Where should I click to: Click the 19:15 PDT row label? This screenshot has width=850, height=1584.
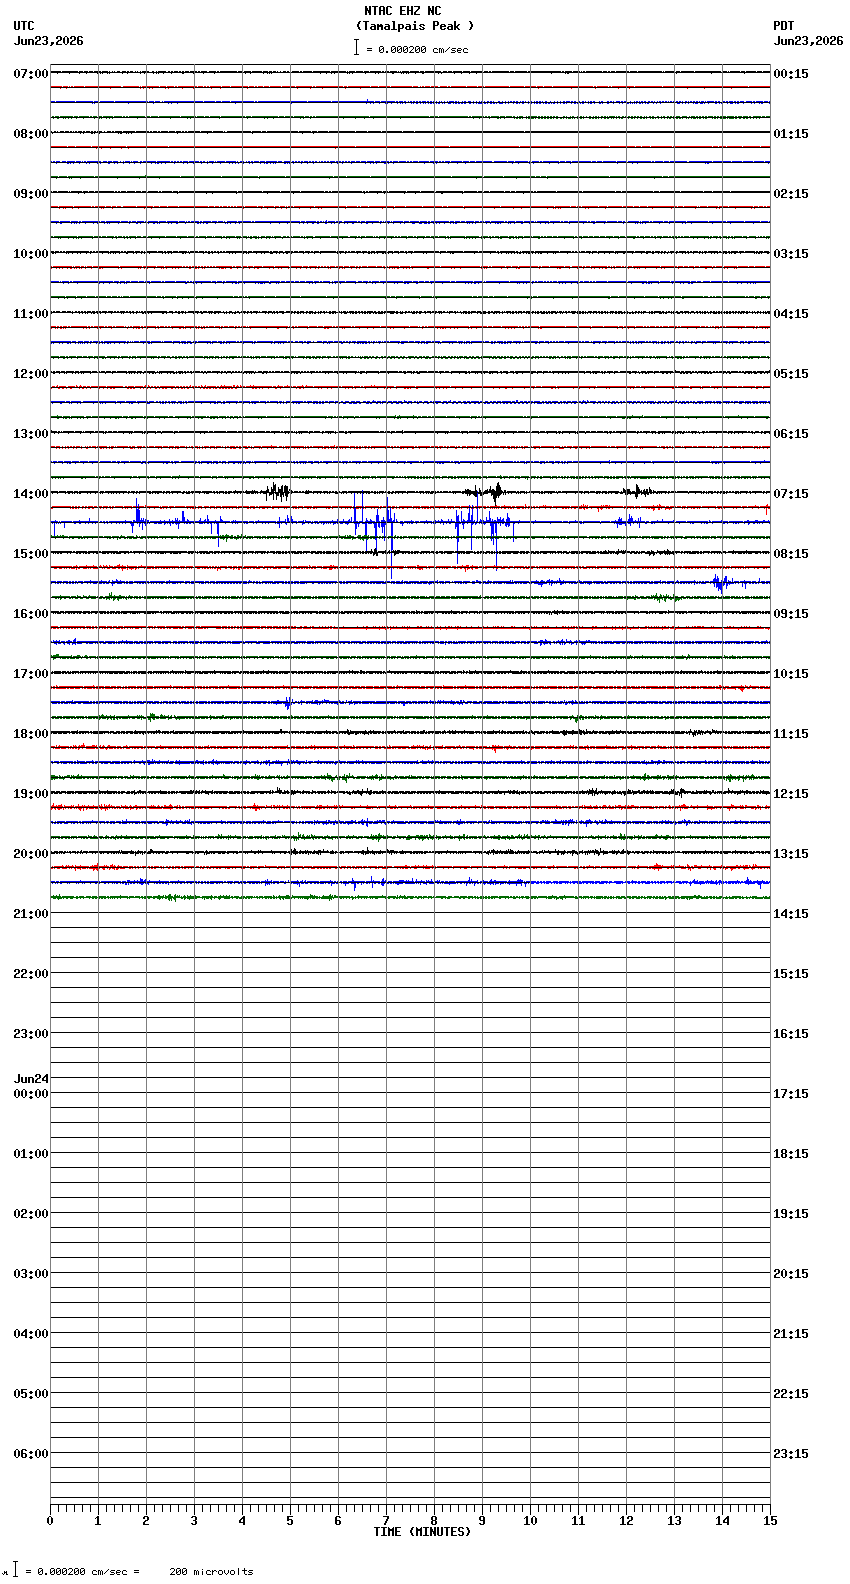791,1214
